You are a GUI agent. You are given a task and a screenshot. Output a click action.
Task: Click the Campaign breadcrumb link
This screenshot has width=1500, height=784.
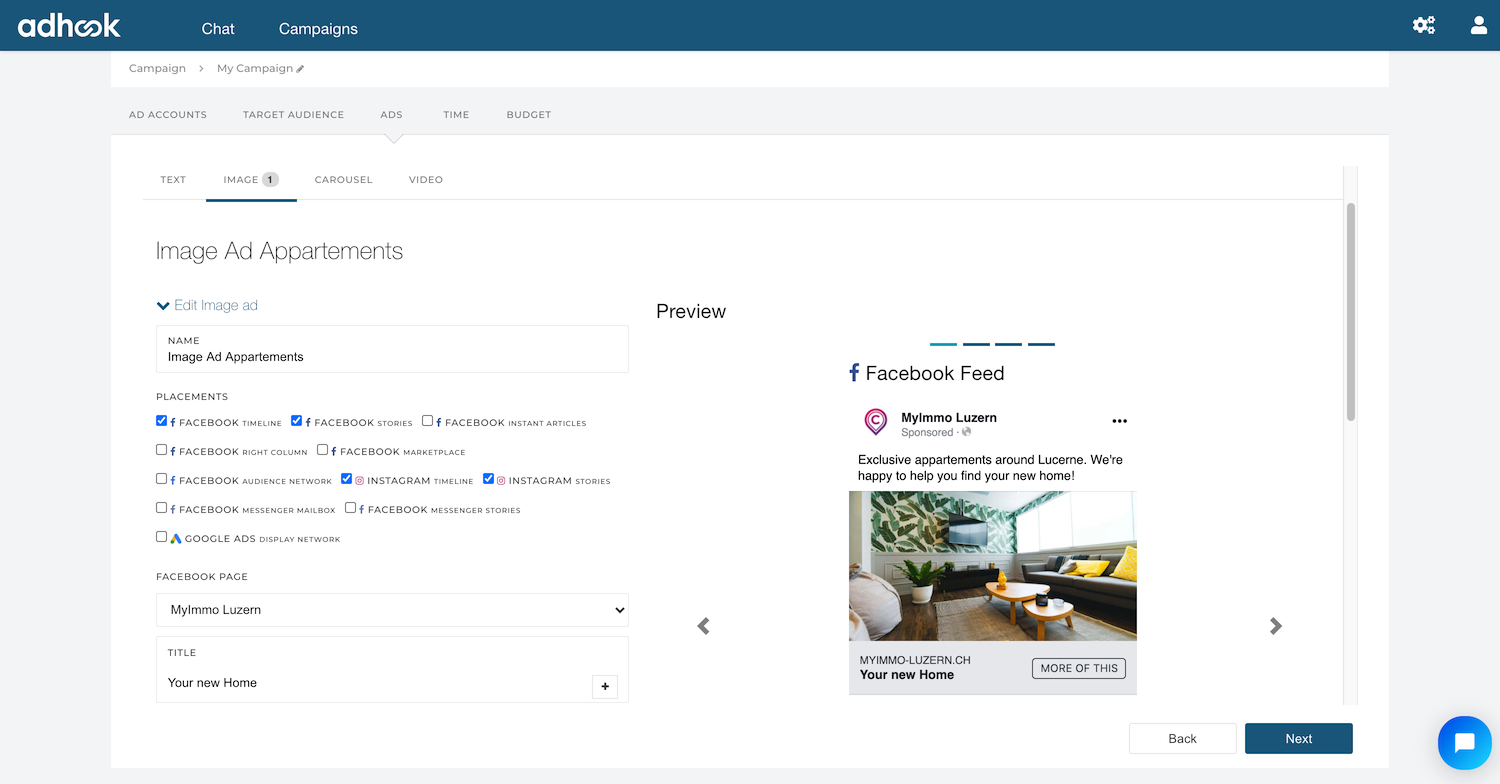point(157,69)
